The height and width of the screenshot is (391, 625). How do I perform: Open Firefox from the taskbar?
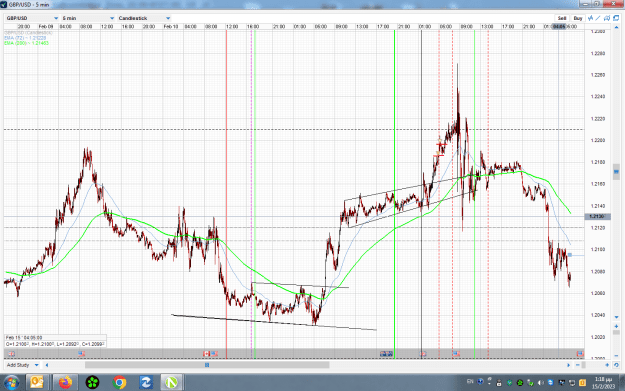click(x=65, y=383)
